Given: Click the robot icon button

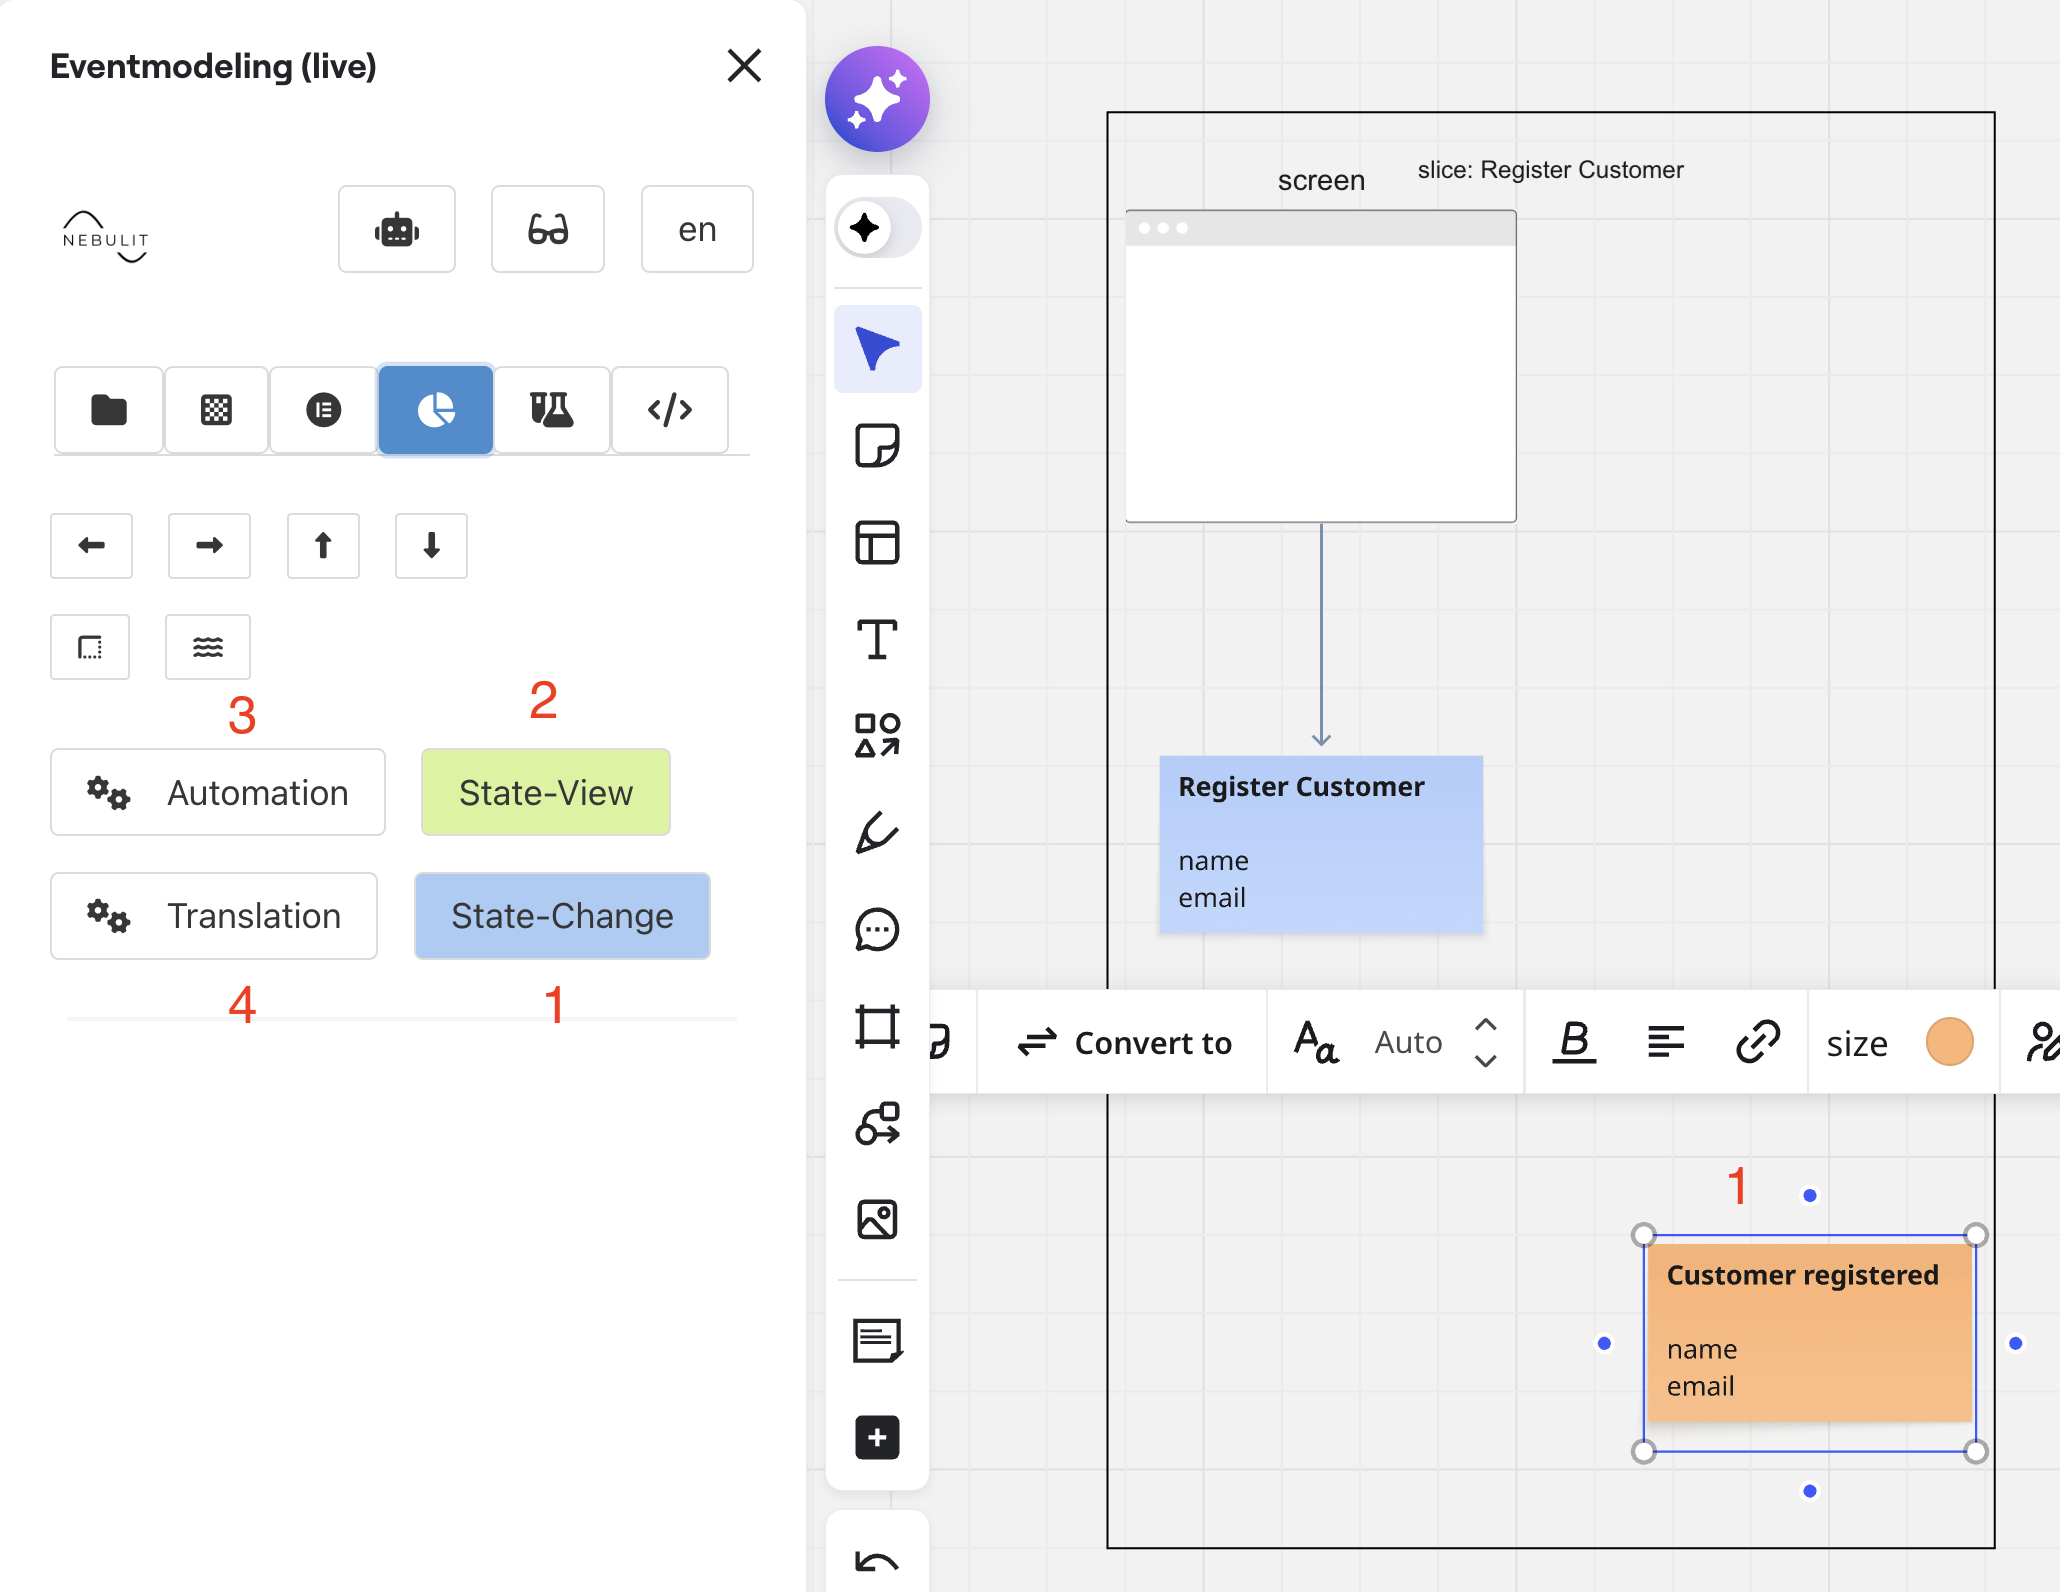Looking at the screenshot, I should [396, 229].
